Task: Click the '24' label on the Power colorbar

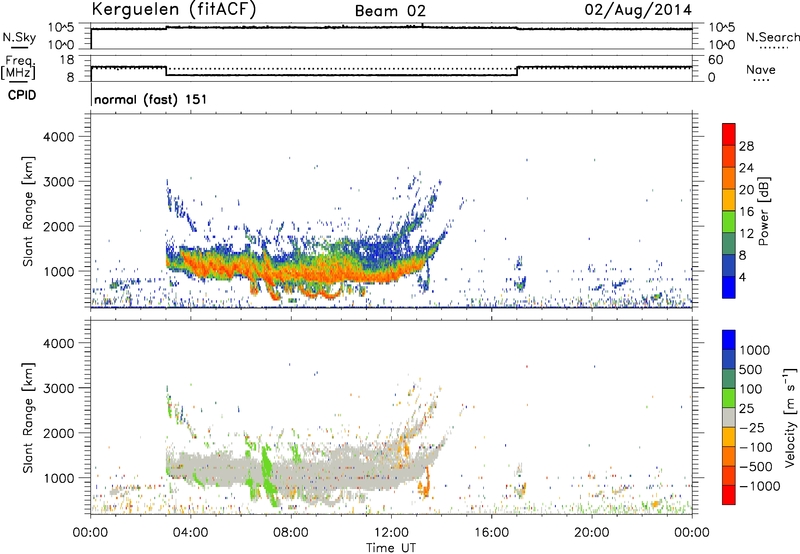Action: pos(746,168)
